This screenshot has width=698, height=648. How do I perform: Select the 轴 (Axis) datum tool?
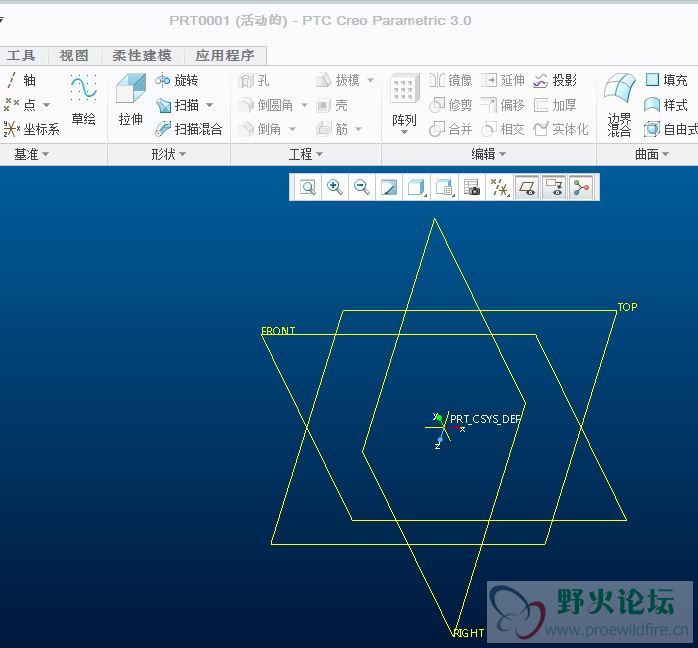pyautogui.click(x=21, y=80)
